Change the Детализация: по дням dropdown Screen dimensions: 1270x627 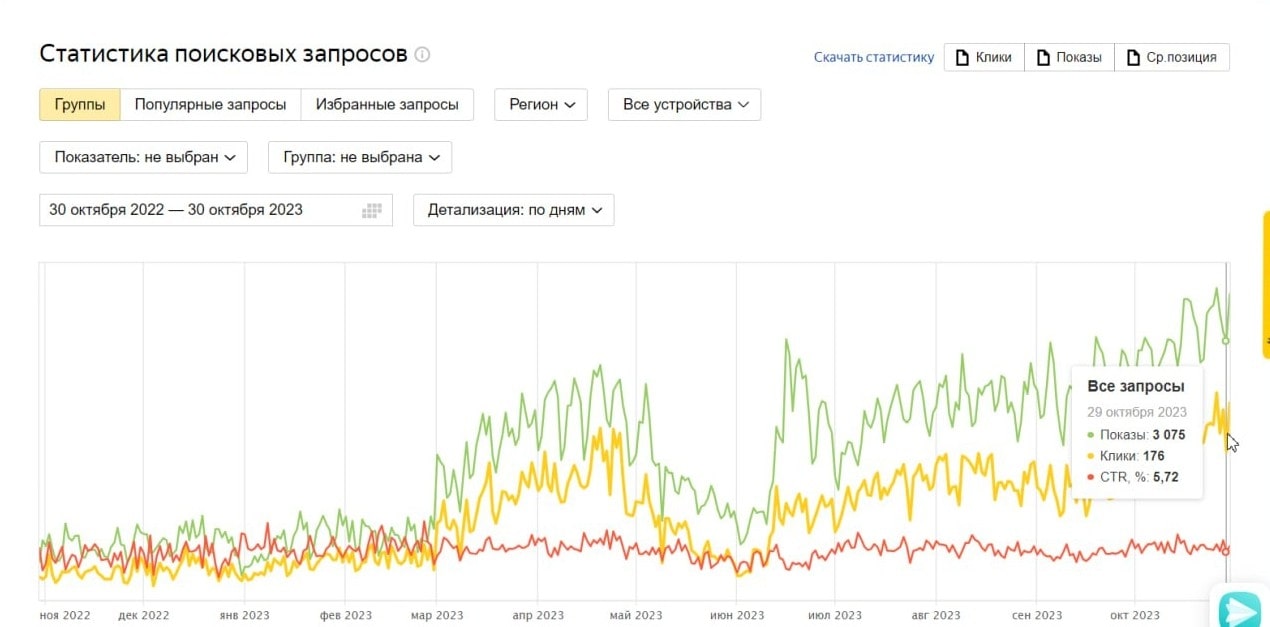coord(513,210)
